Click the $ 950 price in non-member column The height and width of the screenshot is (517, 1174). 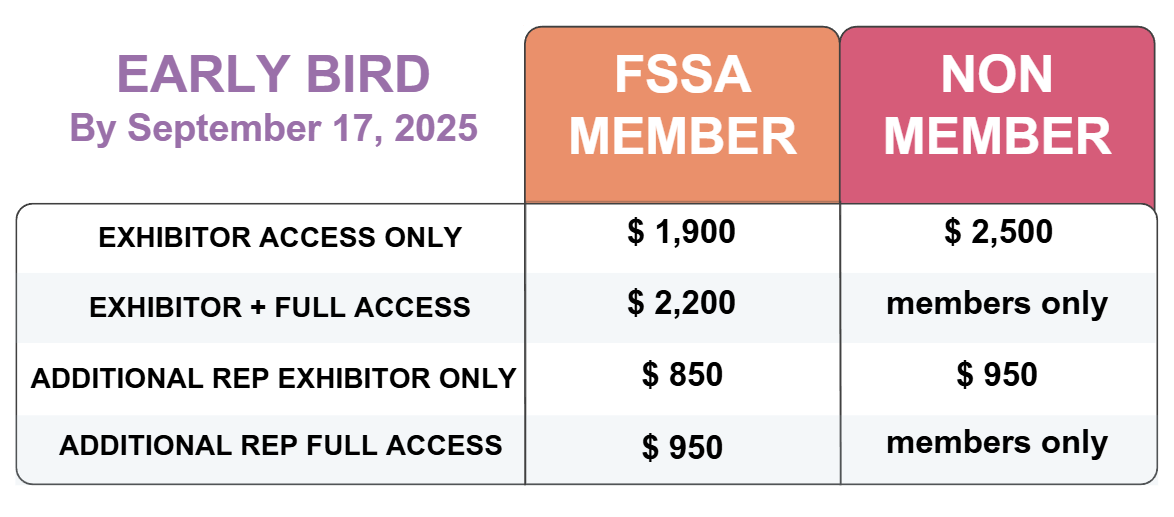[997, 375]
